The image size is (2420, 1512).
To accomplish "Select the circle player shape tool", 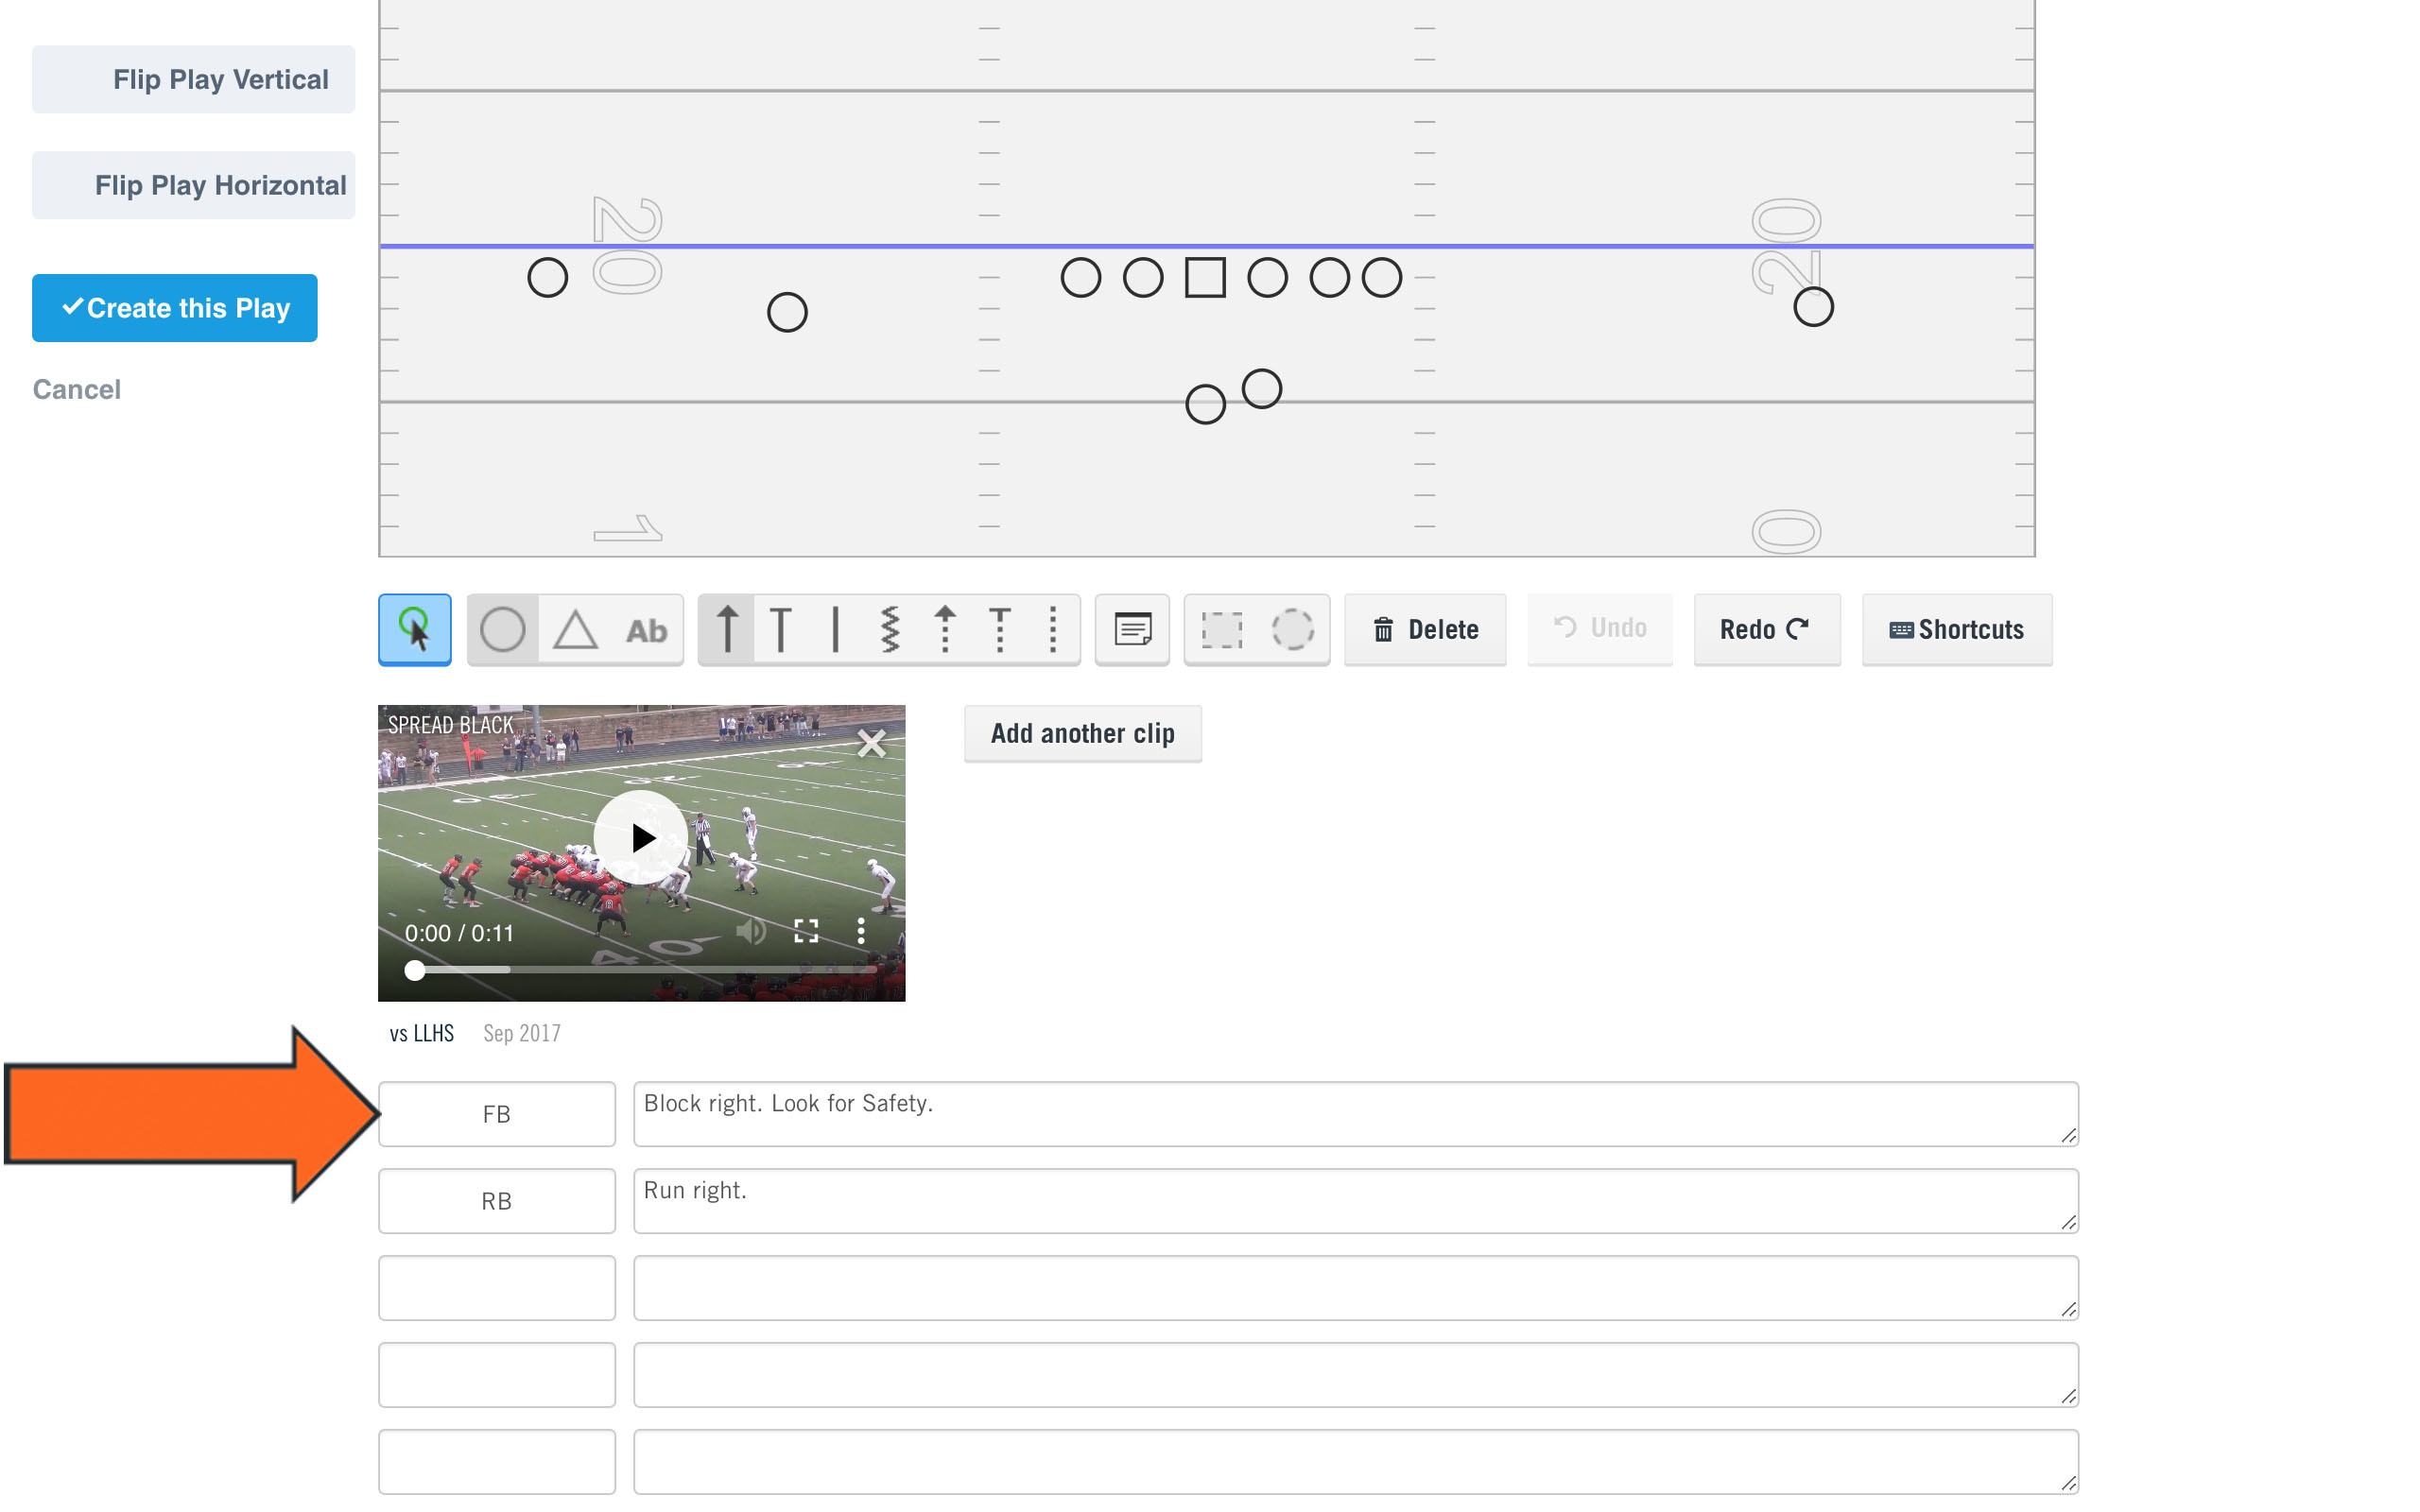I will click(x=502, y=629).
